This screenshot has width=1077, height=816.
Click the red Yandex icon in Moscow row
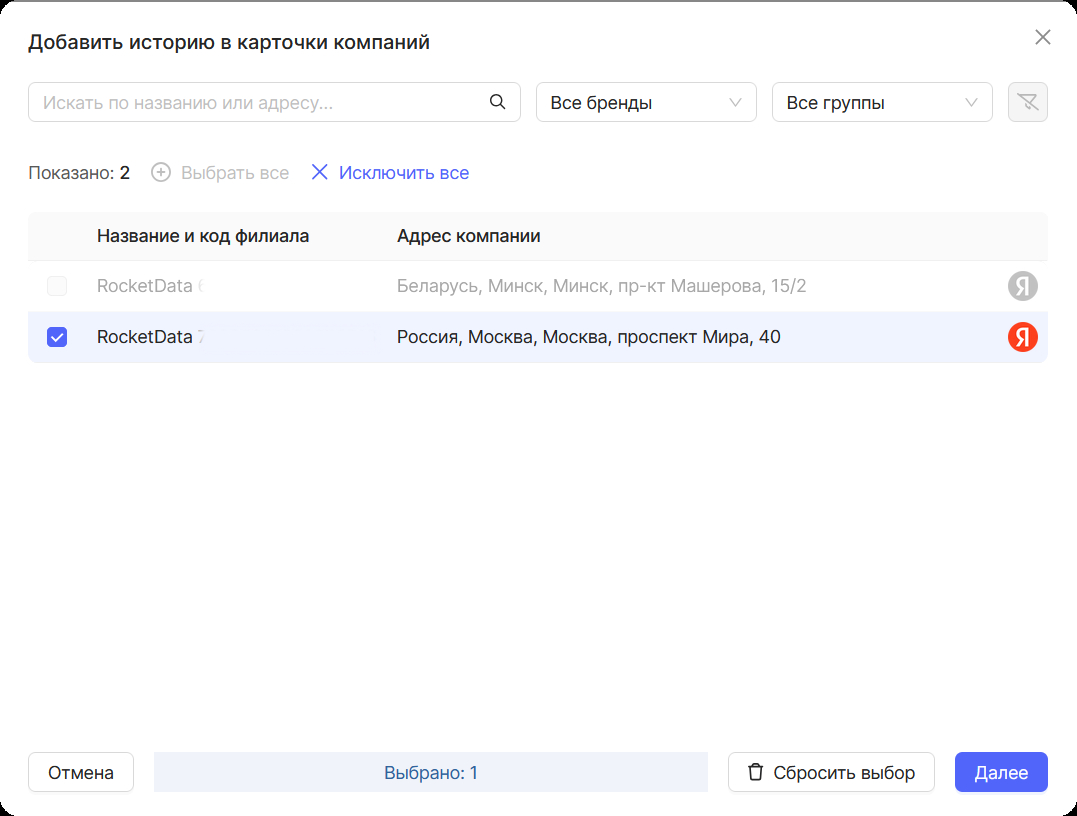point(1022,337)
